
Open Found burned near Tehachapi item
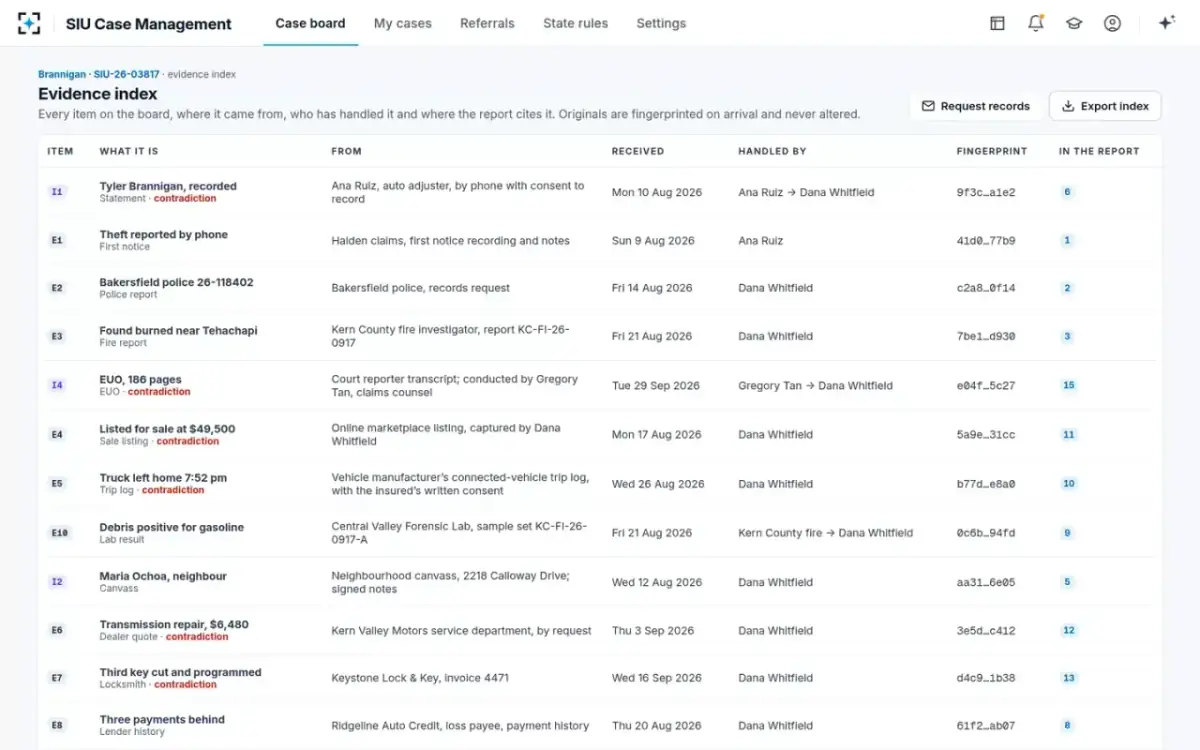coord(178,330)
